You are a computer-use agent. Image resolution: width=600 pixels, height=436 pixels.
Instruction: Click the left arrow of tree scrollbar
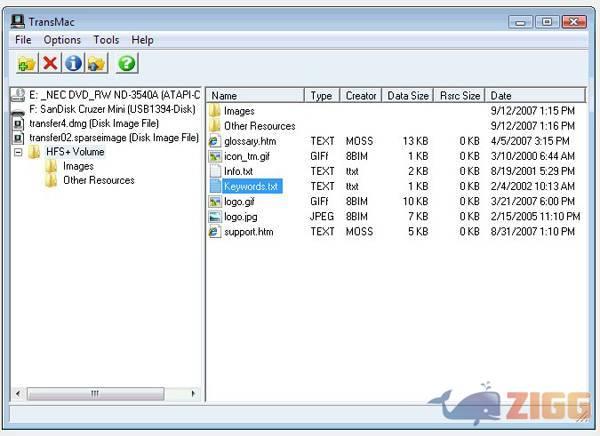click(18, 394)
